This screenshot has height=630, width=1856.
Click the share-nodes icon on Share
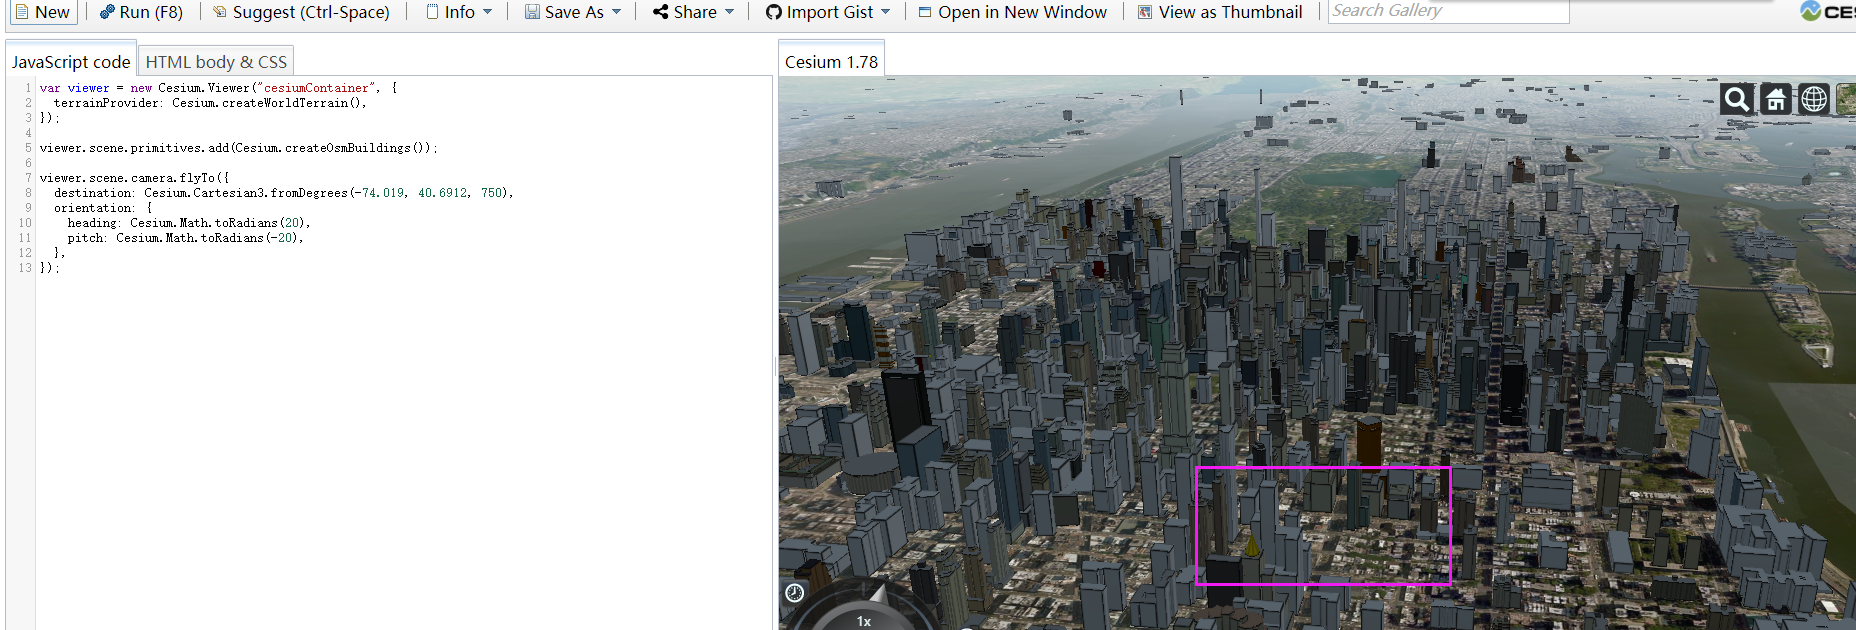pyautogui.click(x=660, y=12)
